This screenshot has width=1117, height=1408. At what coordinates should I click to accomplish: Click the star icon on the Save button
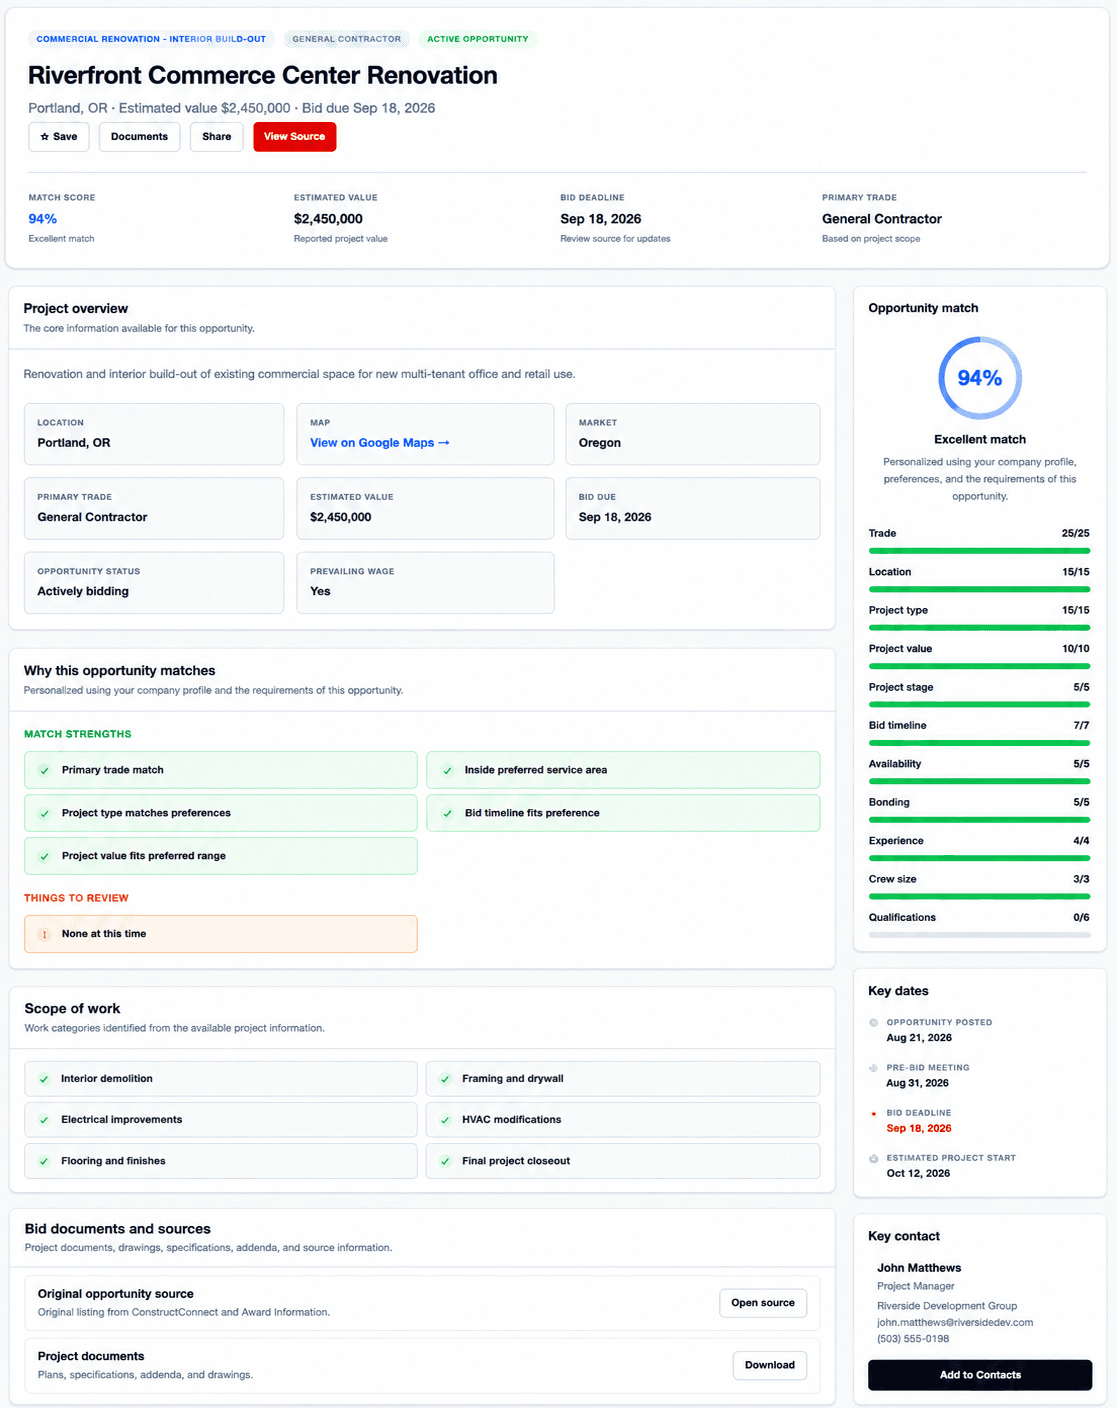tap(44, 137)
